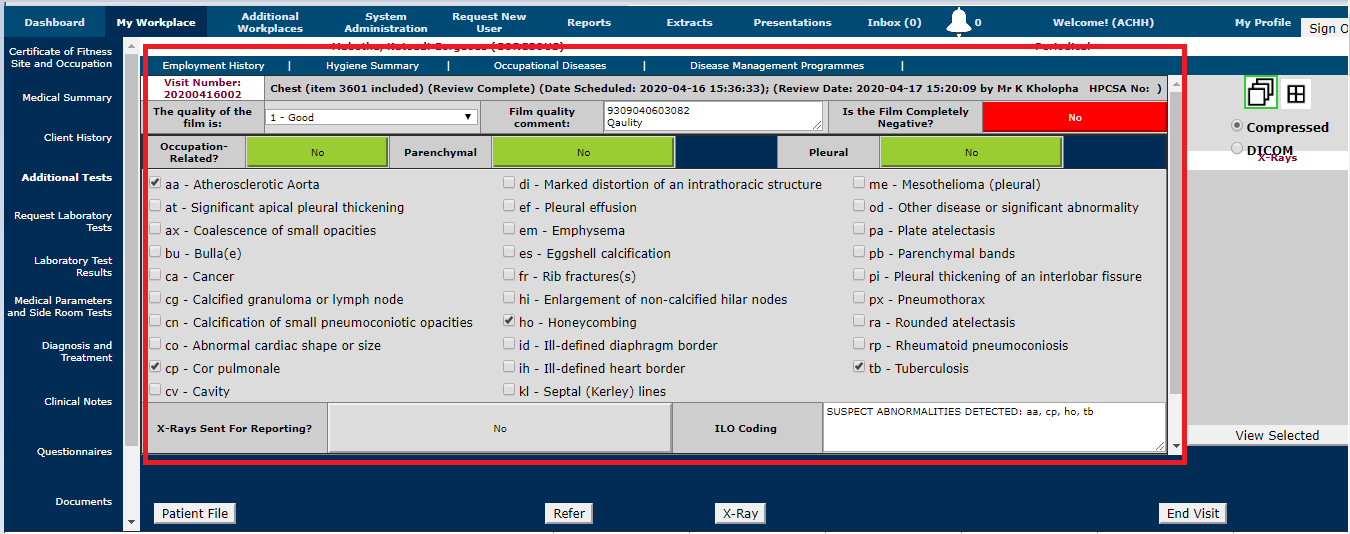The width and height of the screenshot is (1350, 534).
Task: Check px - Pneumothorax box
Action: coord(859,299)
